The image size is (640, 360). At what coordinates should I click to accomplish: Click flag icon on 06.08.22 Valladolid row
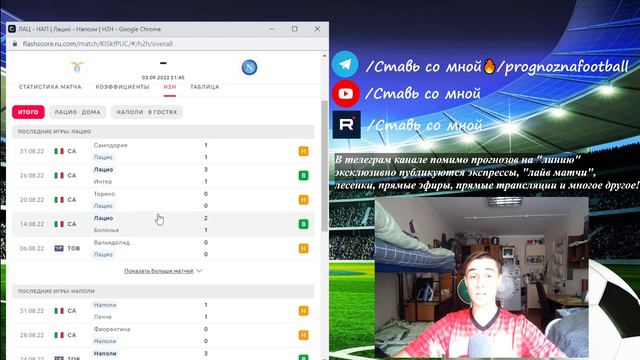pyautogui.click(x=59, y=248)
